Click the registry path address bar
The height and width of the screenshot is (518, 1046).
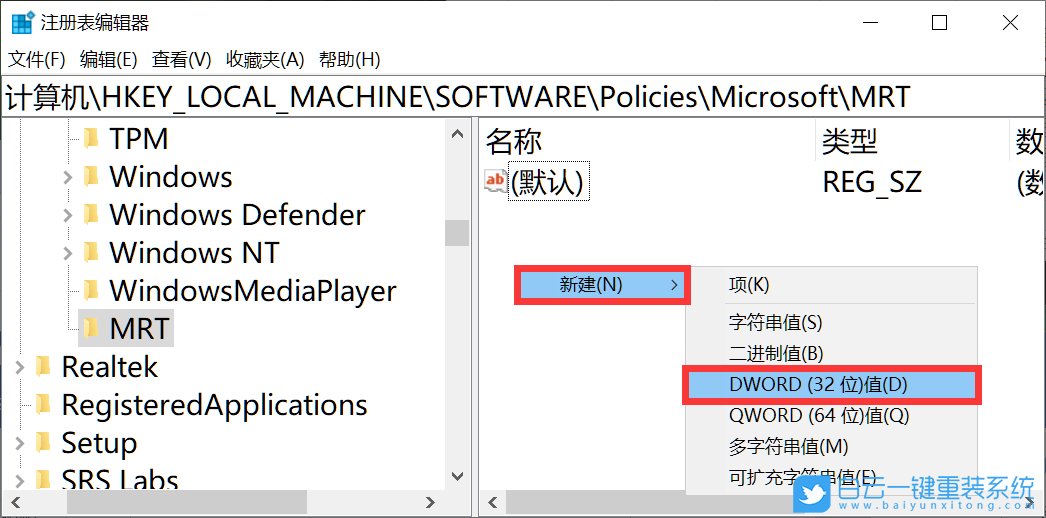point(523,97)
